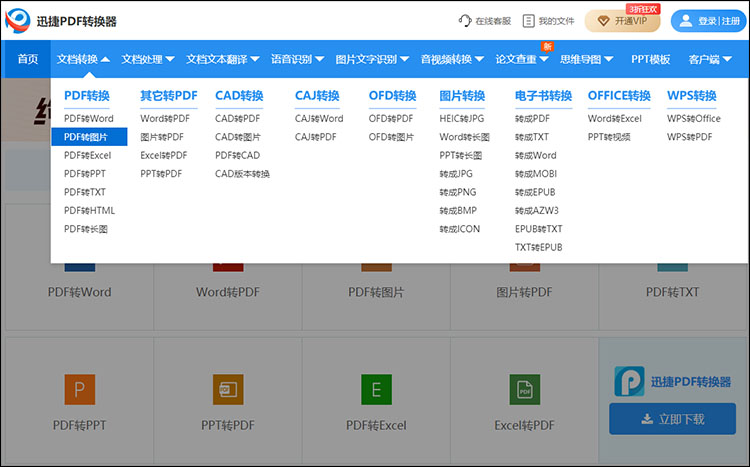Click the user avatar icon on 登录|注册
750x467 pixels.
[686, 21]
